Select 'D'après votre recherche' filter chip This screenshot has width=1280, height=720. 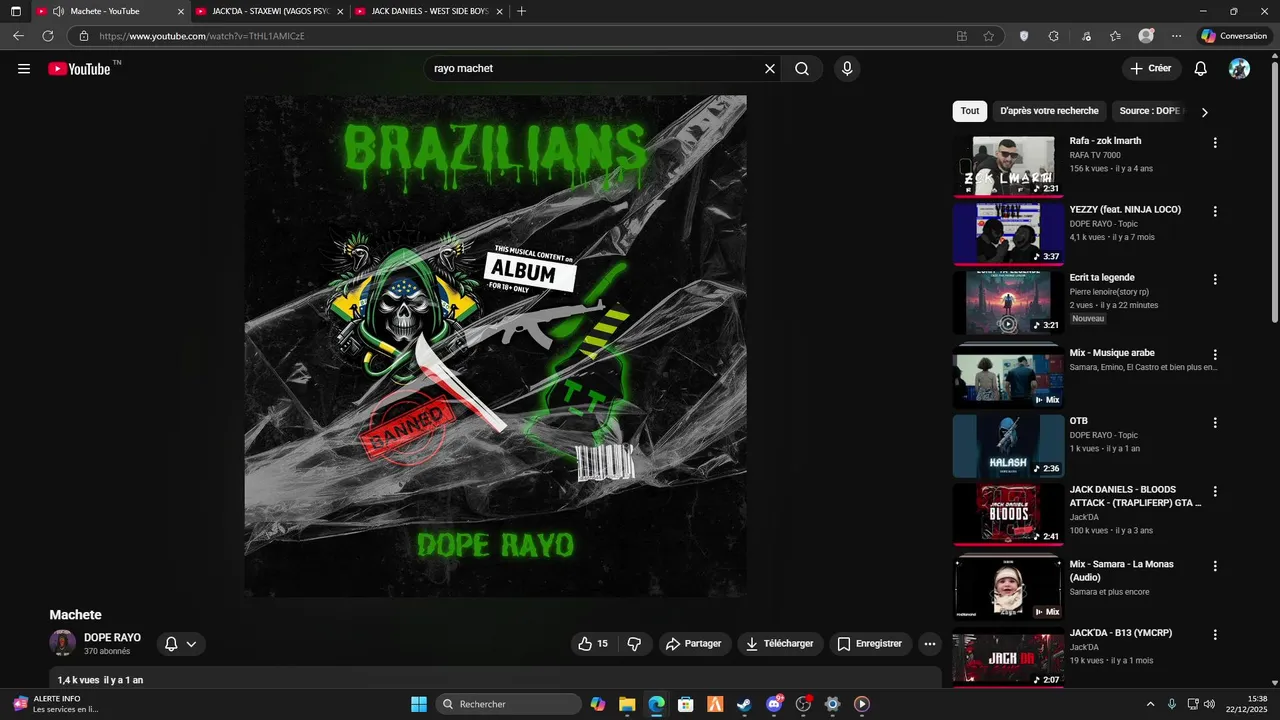[x=1049, y=111]
